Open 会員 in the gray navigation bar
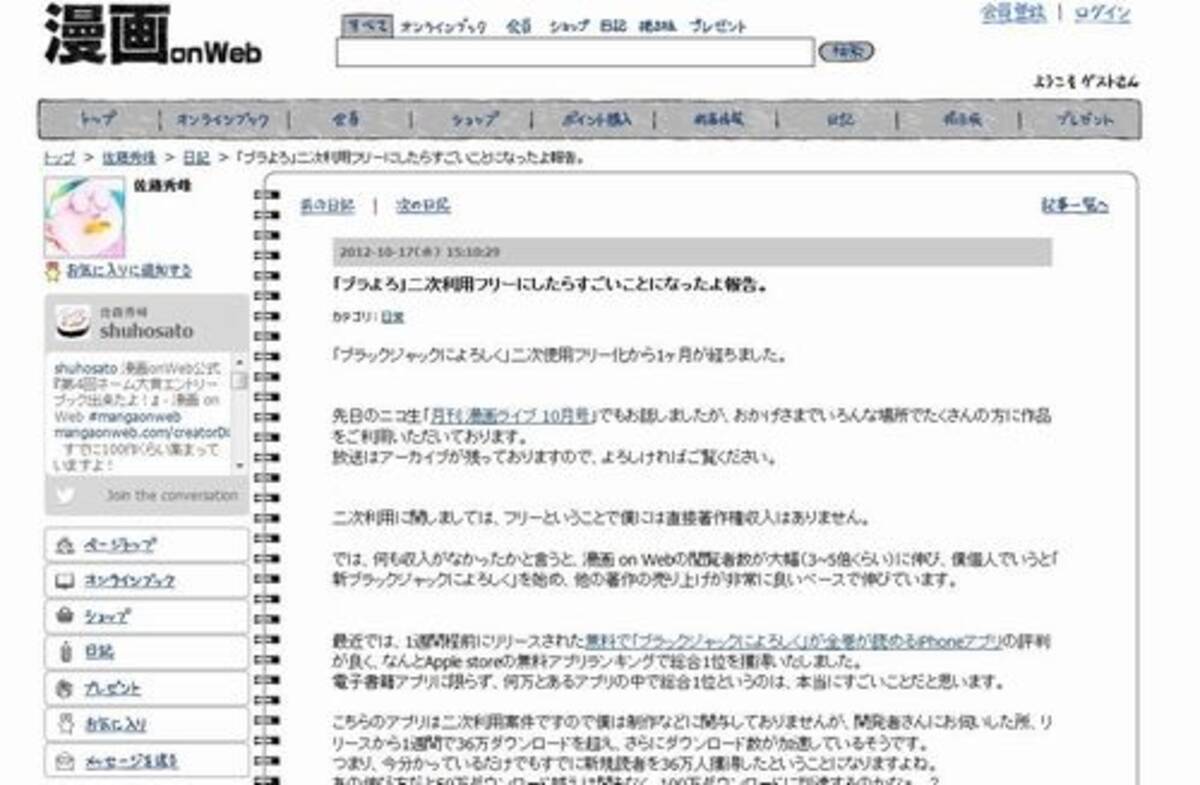Screen dimensions: 1200x785 point(345,119)
